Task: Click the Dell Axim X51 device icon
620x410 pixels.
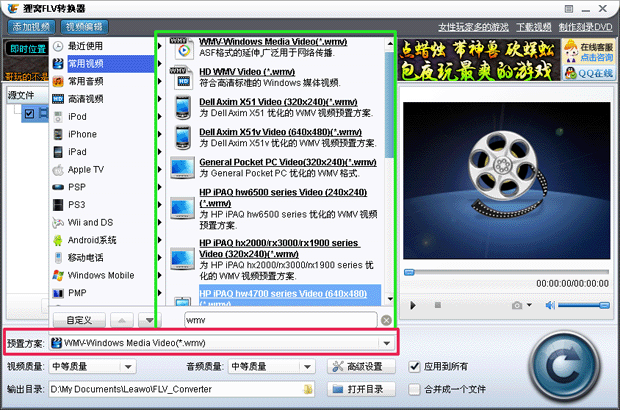Action: point(182,108)
